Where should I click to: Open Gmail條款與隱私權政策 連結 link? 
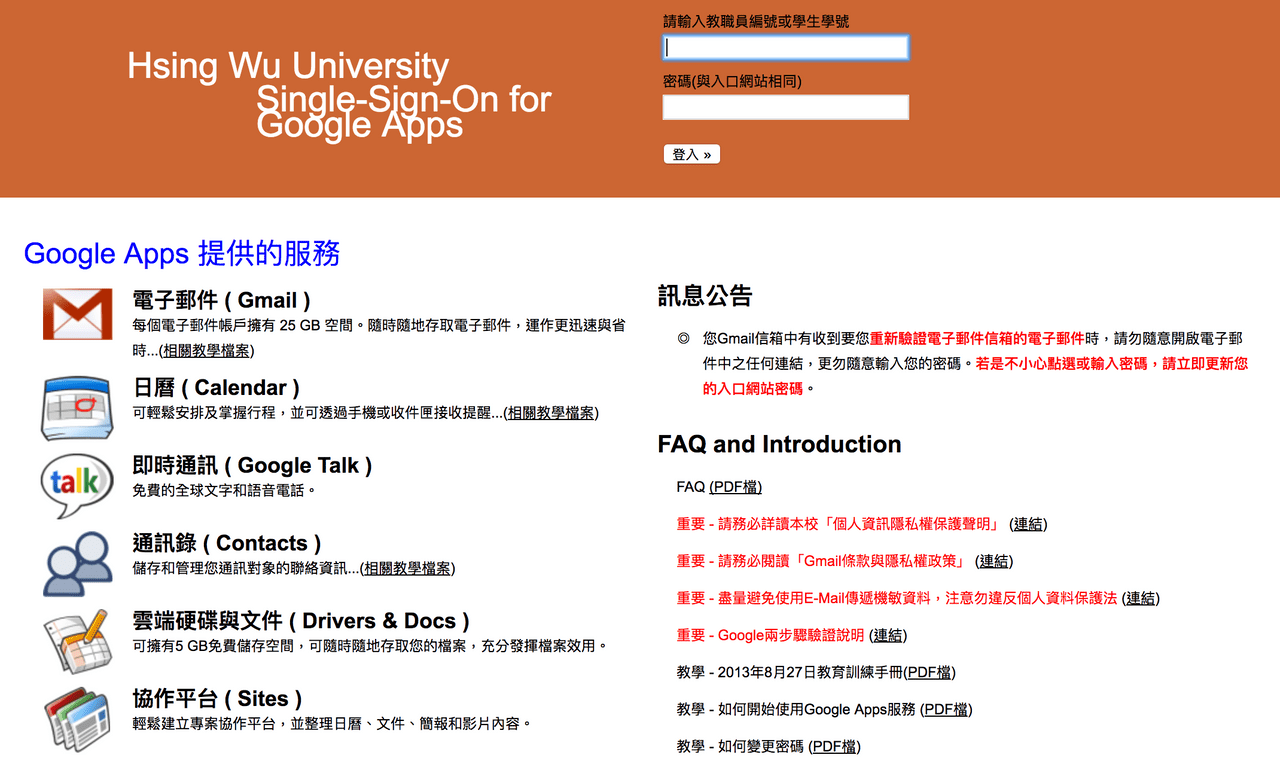(x=994, y=561)
